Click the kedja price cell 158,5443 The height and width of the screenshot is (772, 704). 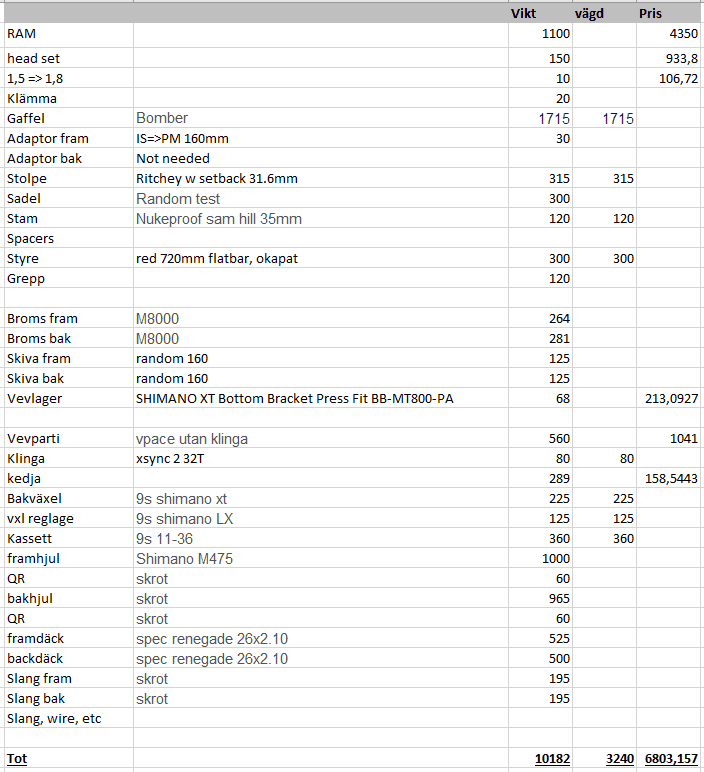672,478
